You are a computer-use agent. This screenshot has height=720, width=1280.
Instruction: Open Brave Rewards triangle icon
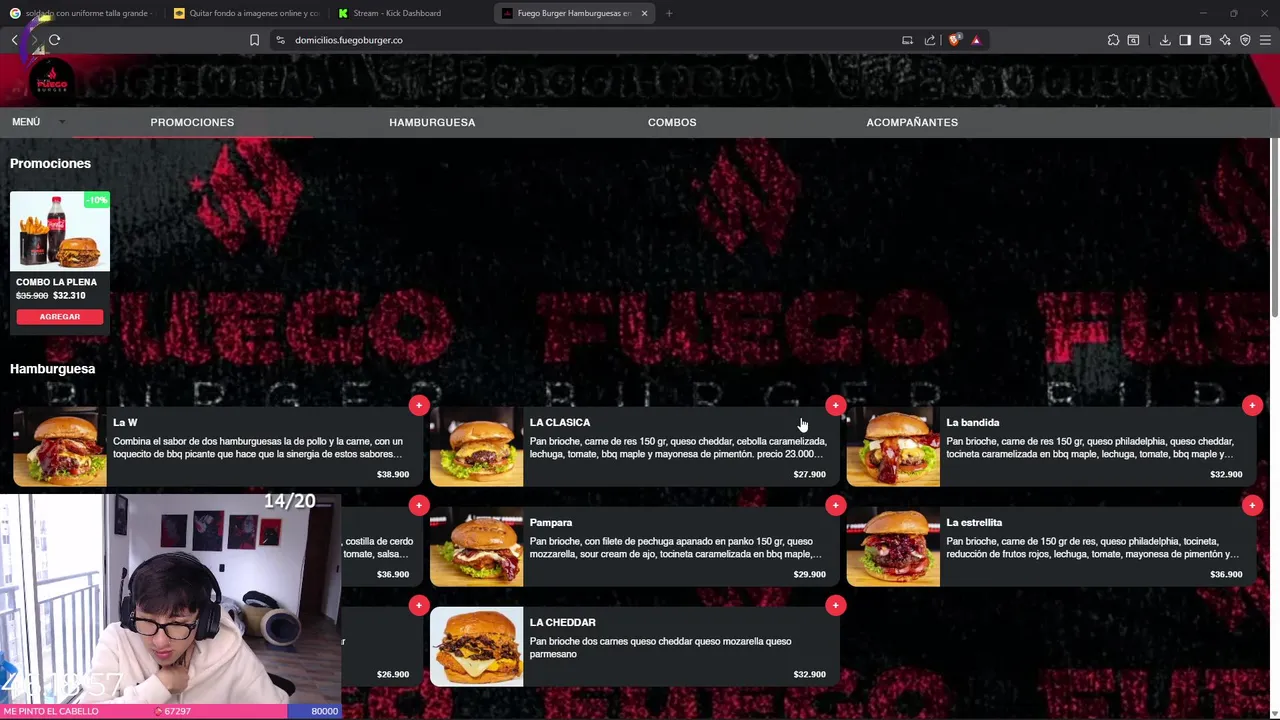pos(976,40)
